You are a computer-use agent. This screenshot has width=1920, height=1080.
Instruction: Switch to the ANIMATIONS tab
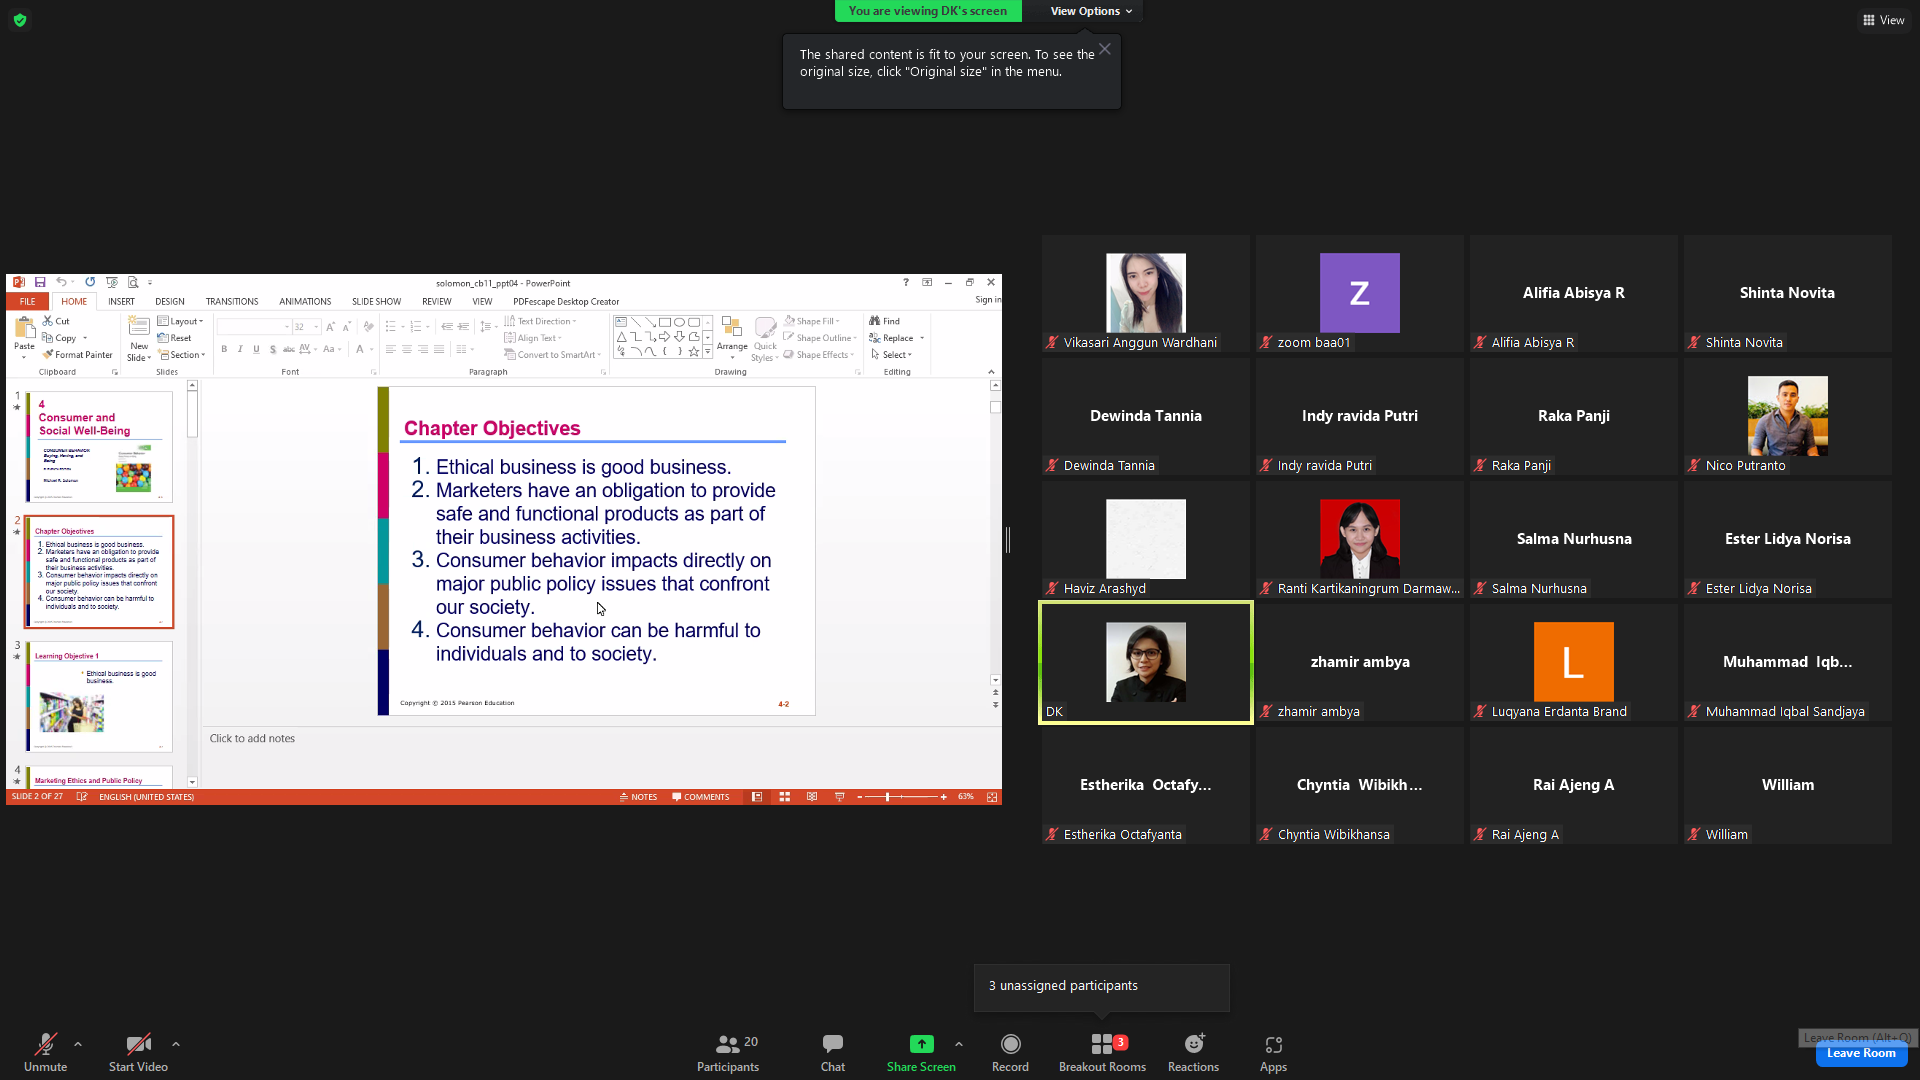(x=305, y=301)
